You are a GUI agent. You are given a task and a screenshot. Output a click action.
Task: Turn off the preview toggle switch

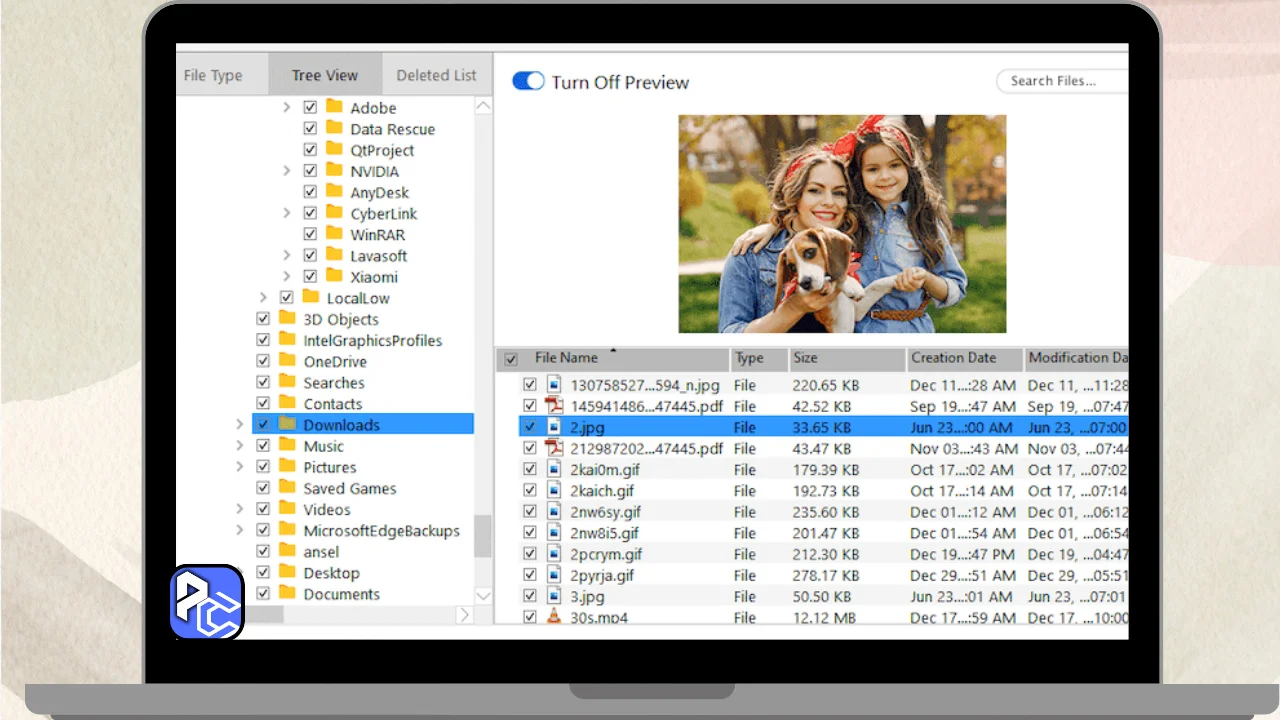pos(528,82)
